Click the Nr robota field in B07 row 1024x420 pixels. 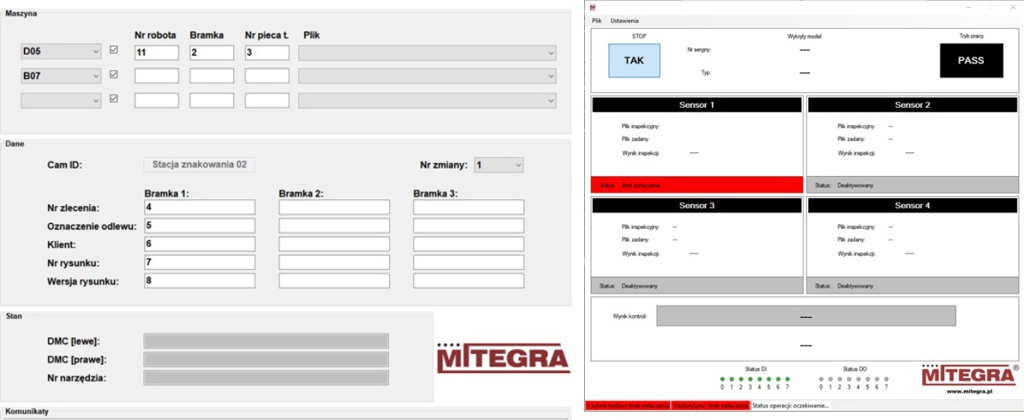click(157, 76)
